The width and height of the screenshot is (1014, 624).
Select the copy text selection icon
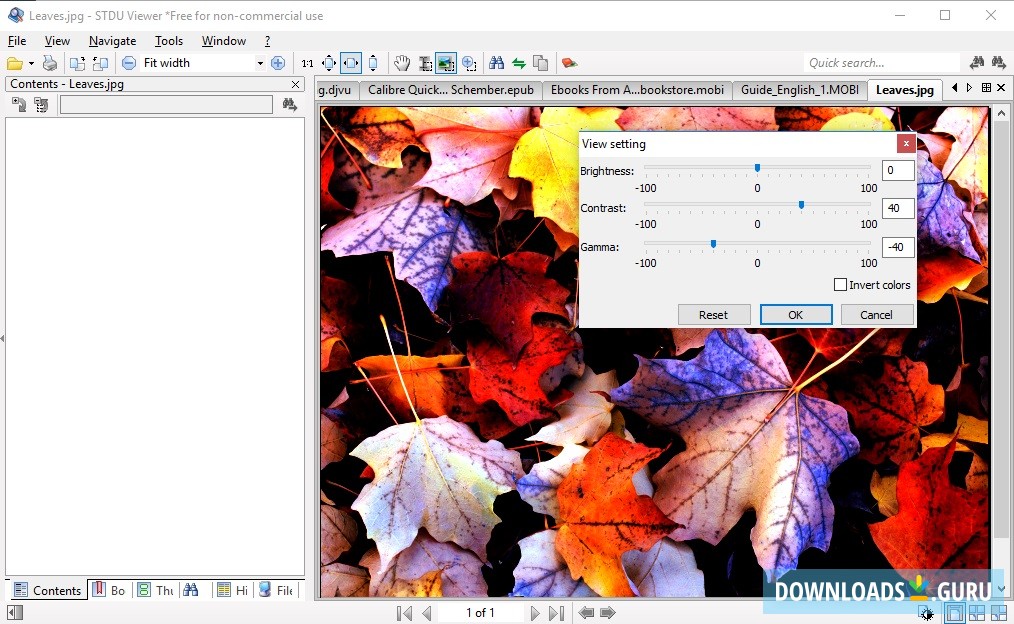click(x=541, y=62)
